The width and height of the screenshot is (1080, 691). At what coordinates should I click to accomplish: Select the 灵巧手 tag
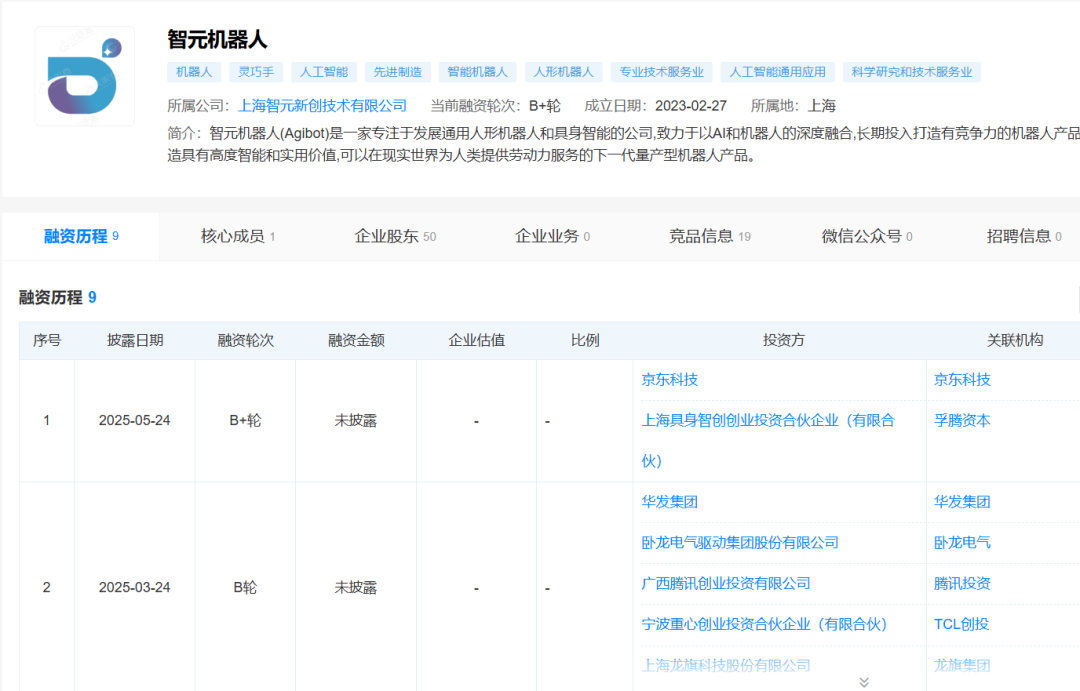256,72
